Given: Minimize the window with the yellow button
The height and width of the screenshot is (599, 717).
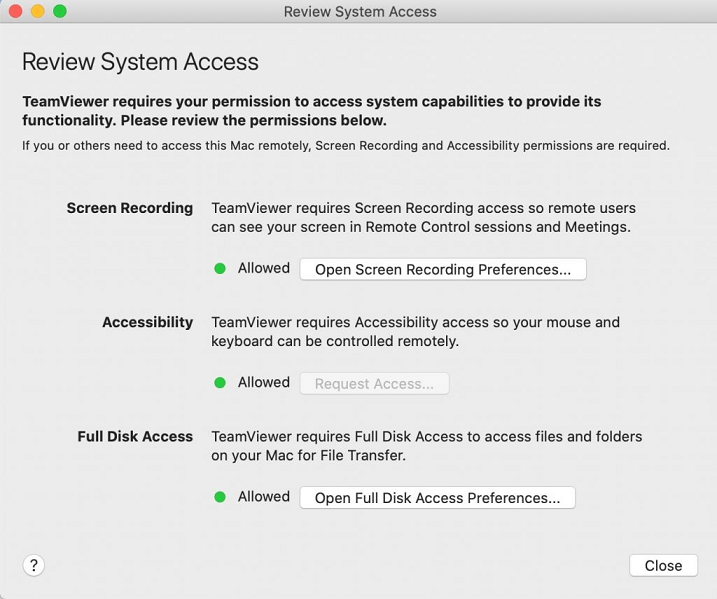Looking at the screenshot, I should pos(38,12).
